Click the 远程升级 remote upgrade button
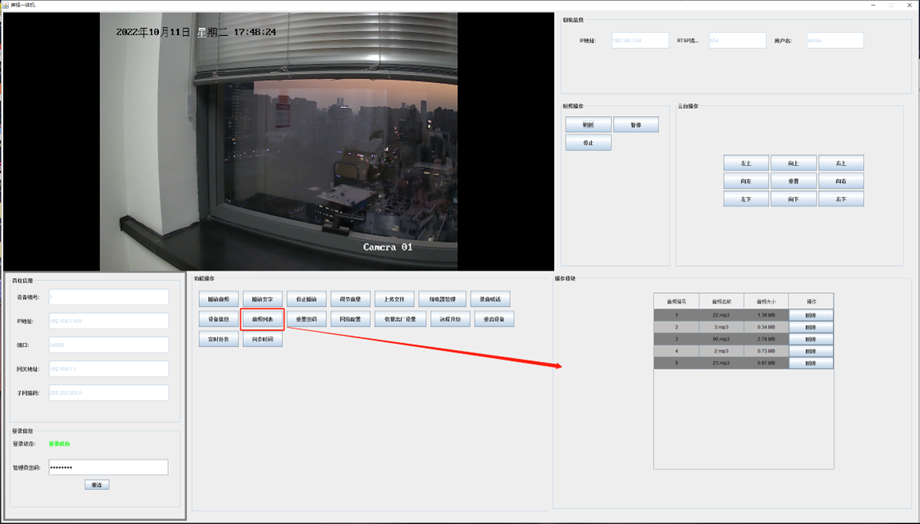This screenshot has height=524, width=920. click(451, 319)
